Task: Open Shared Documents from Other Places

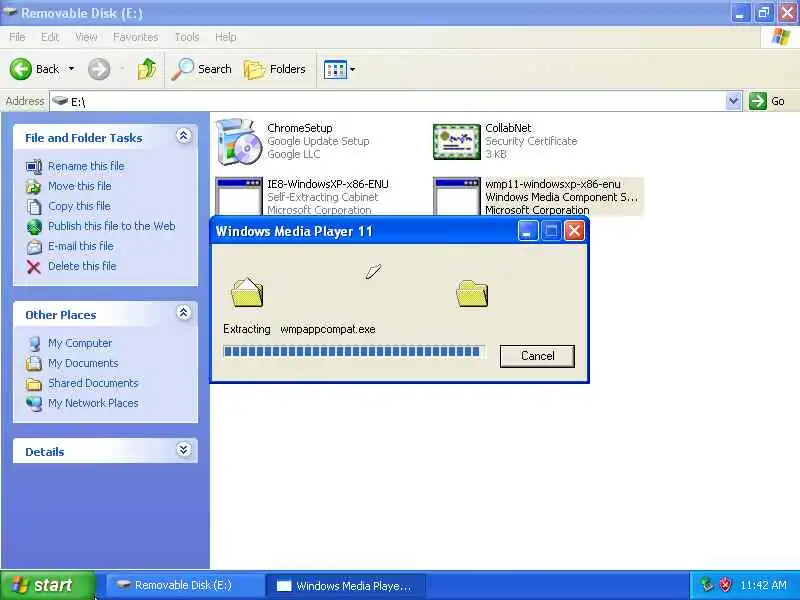Action: [x=93, y=383]
